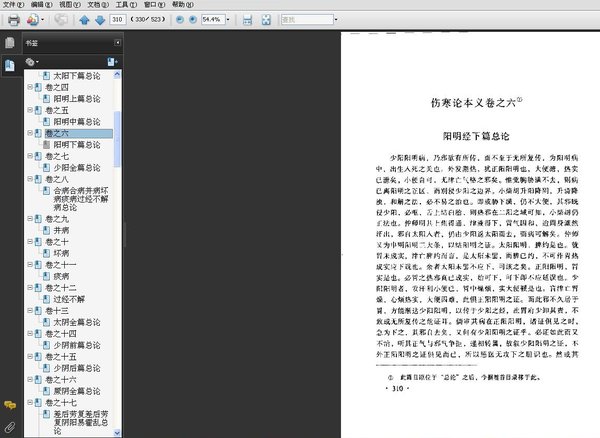This screenshot has height=438, width=600.
Task: Collapse the 卷之八 bookmark node
Action: tap(30, 179)
